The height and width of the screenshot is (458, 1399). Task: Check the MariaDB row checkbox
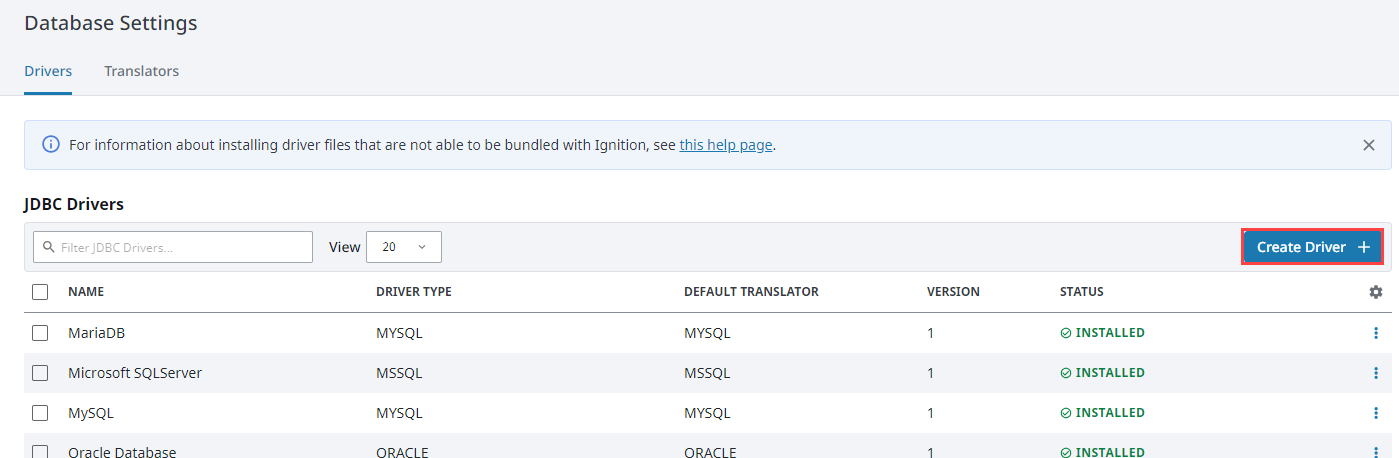click(x=40, y=333)
